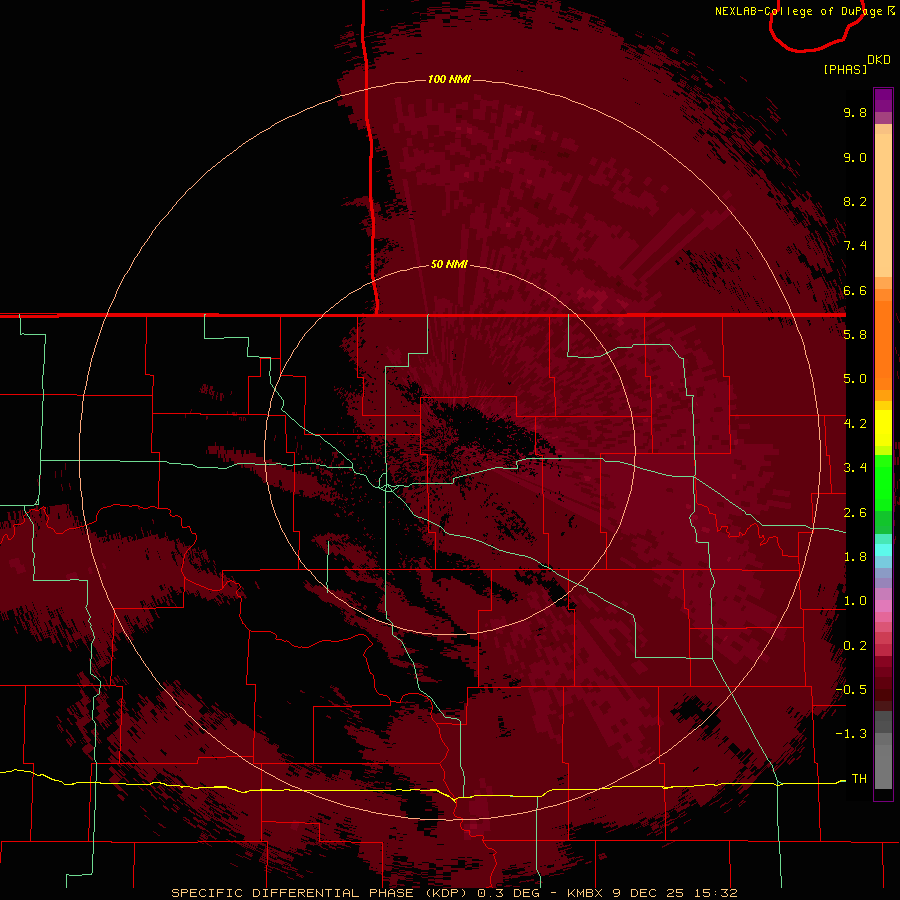Click the 50 NMI range ring label
Screen dimensions: 900x900
pyautogui.click(x=449, y=264)
